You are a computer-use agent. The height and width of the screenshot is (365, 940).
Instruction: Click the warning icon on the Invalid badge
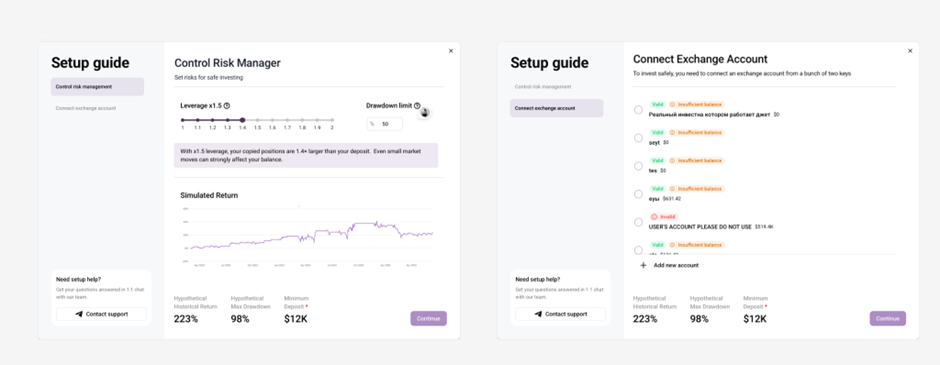655,216
